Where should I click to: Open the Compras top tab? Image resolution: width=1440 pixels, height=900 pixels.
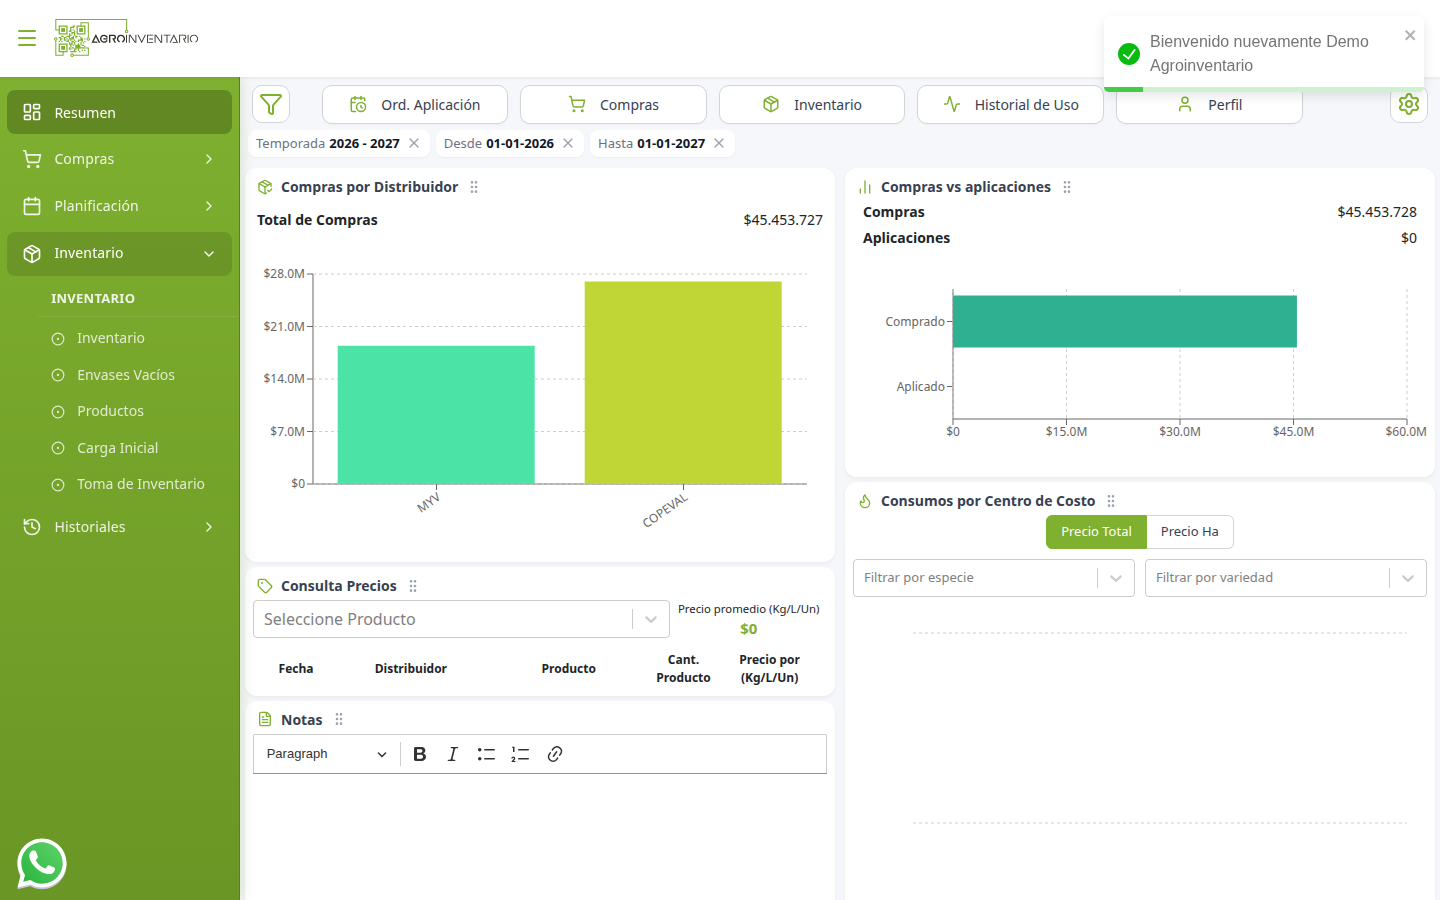point(613,105)
